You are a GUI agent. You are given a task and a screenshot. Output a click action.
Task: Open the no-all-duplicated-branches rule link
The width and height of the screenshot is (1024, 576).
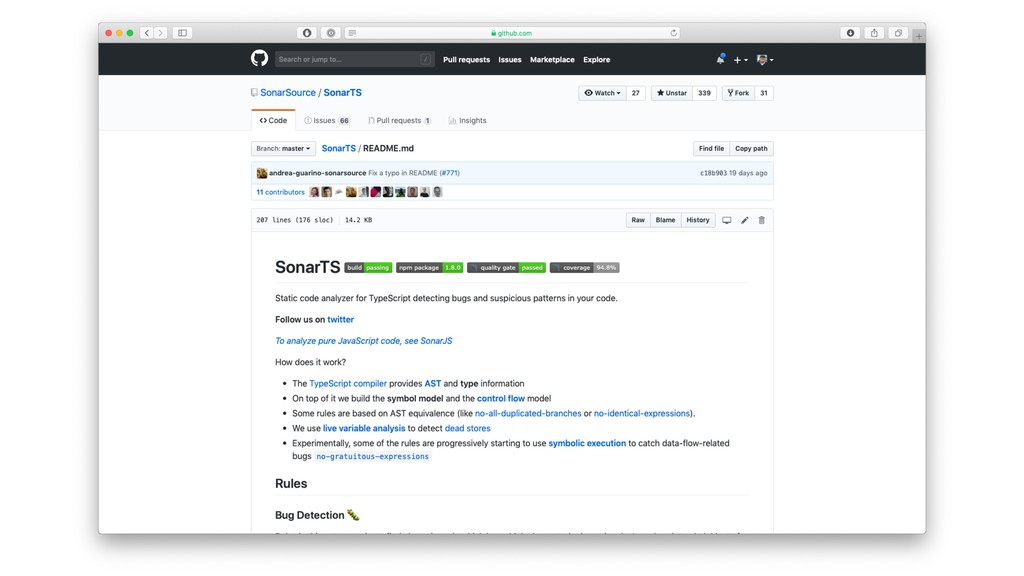coord(528,413)
